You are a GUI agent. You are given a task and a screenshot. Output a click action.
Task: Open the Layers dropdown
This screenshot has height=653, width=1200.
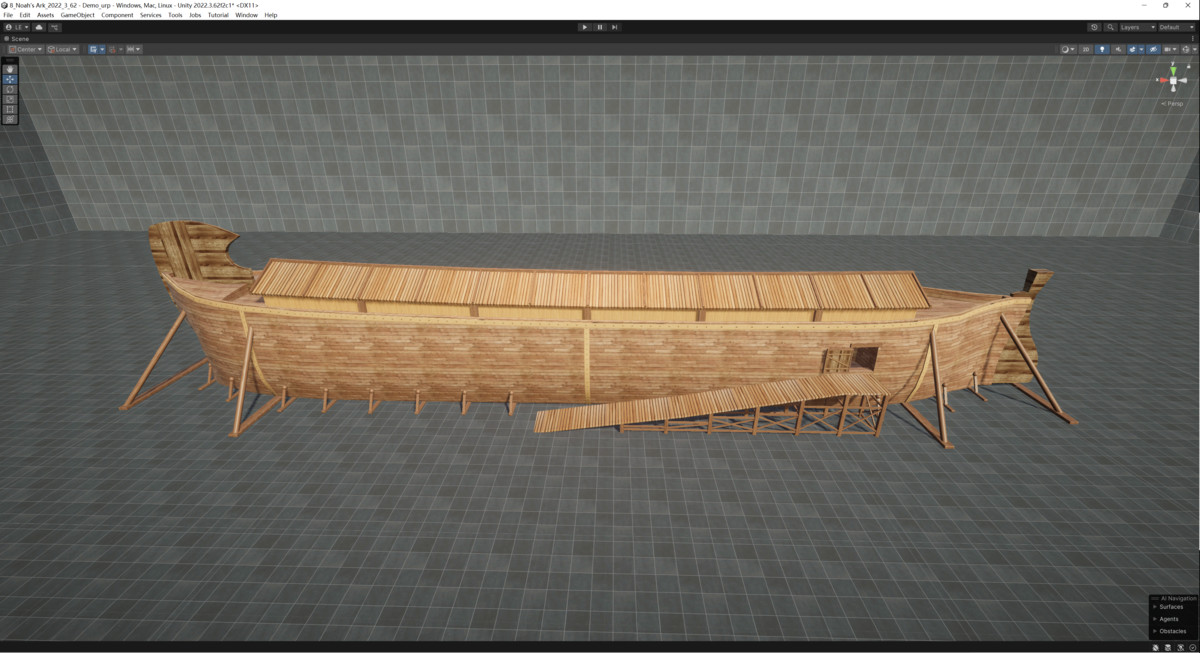click(x=1137, y=27)
